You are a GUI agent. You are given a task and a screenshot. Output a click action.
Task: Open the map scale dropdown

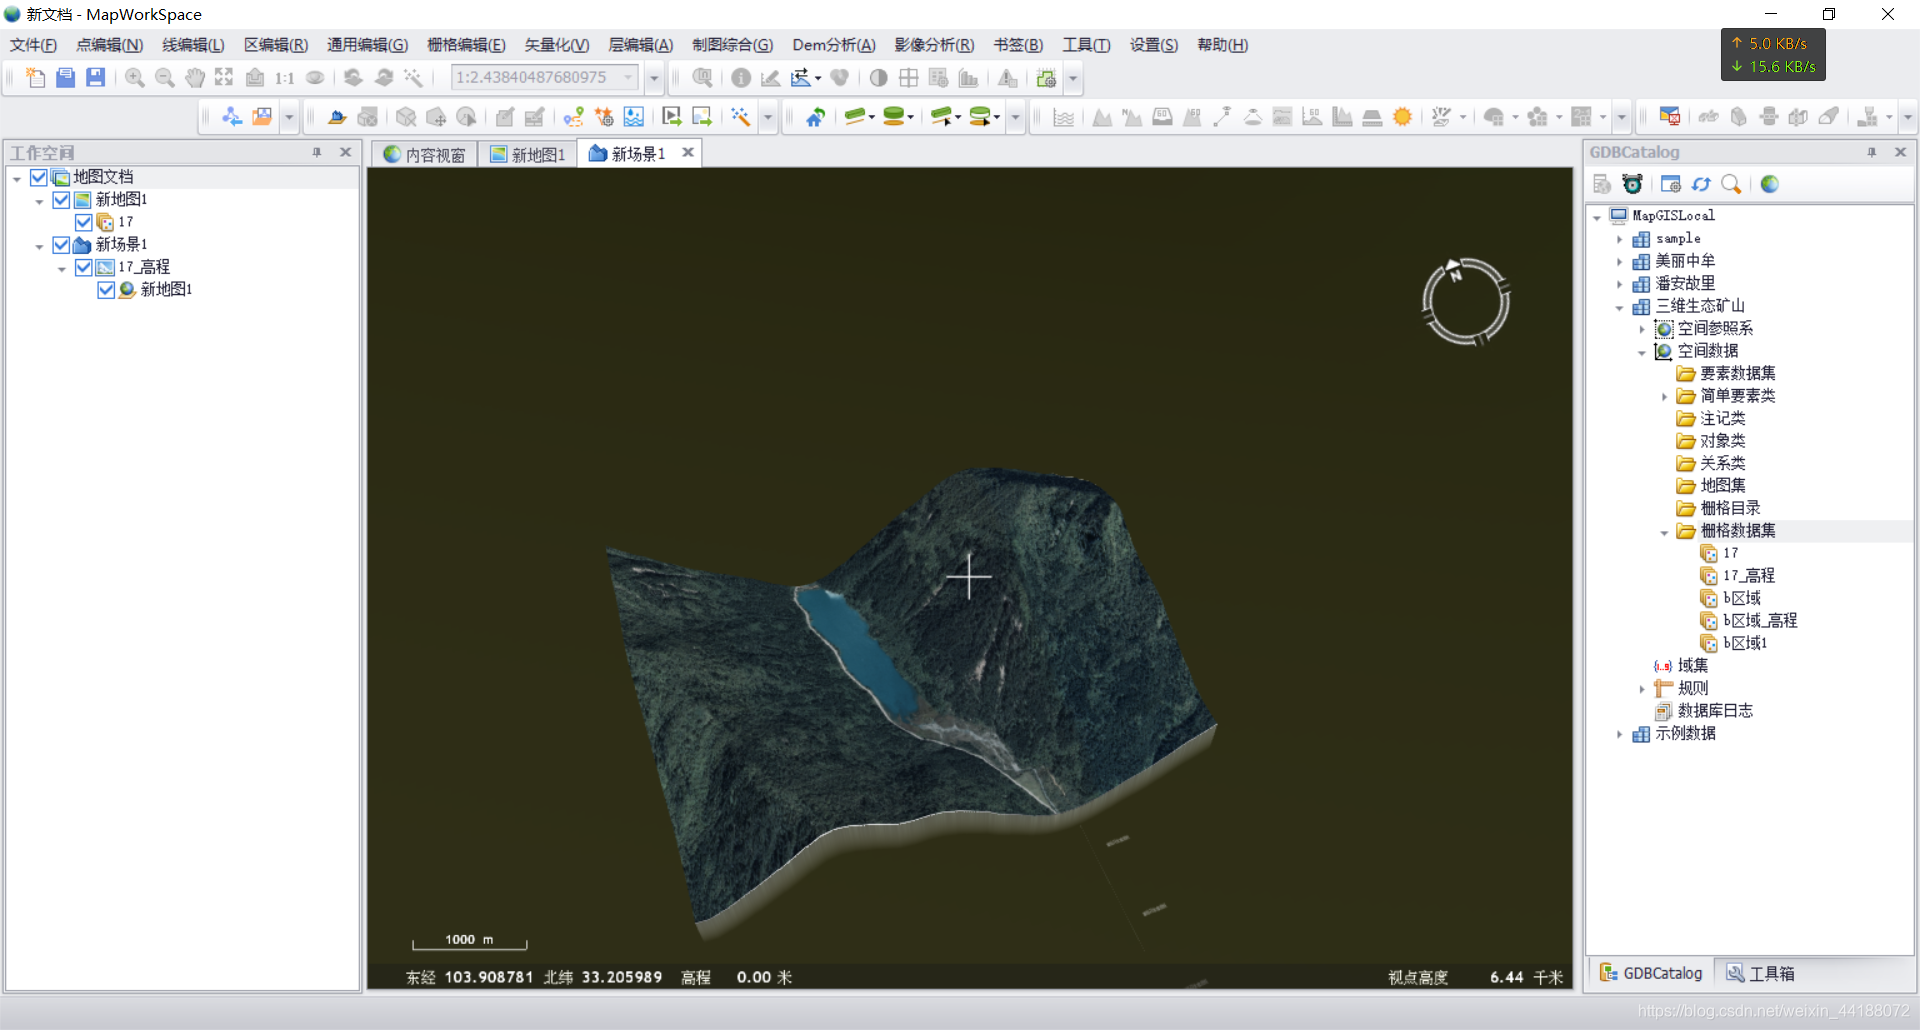click(629, 77)
